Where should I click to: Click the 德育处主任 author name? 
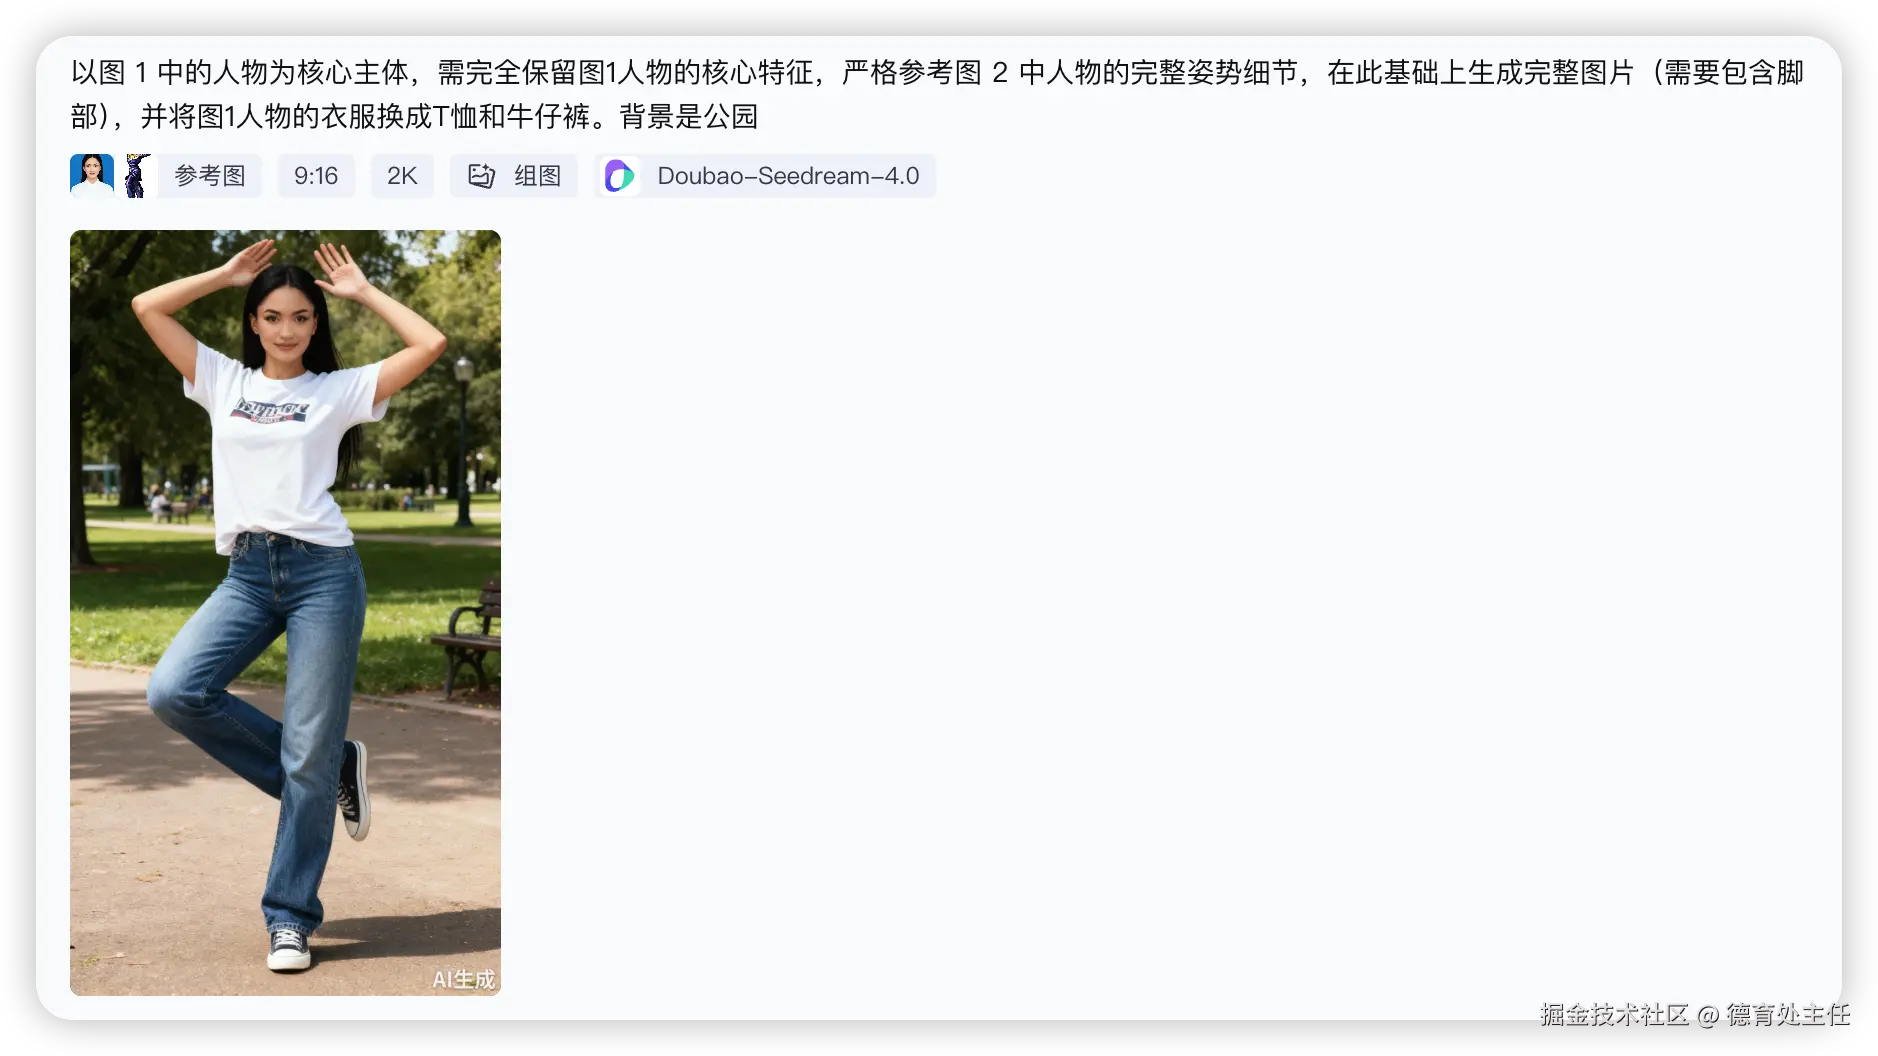(1788, 1015)
